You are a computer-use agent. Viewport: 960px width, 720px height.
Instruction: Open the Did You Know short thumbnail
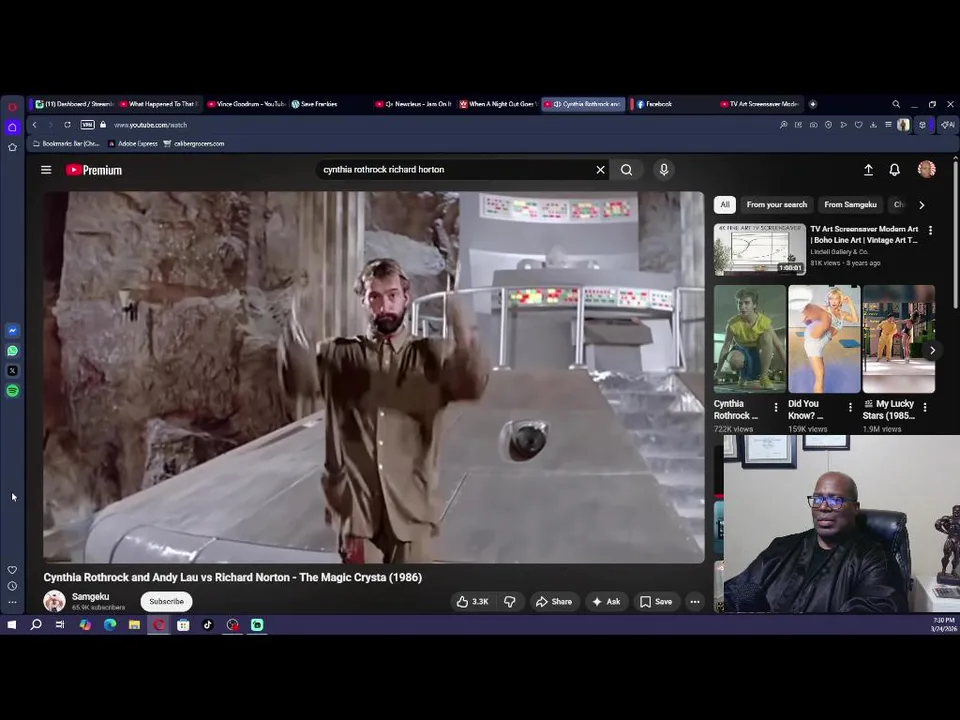coord(824,339)
